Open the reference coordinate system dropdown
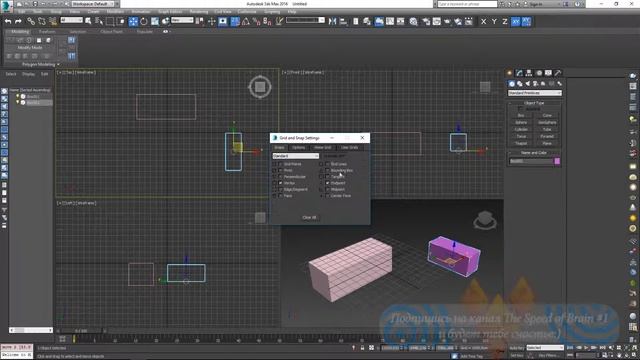Viewport: 640px width, 360px height. [x=182, y=20]
